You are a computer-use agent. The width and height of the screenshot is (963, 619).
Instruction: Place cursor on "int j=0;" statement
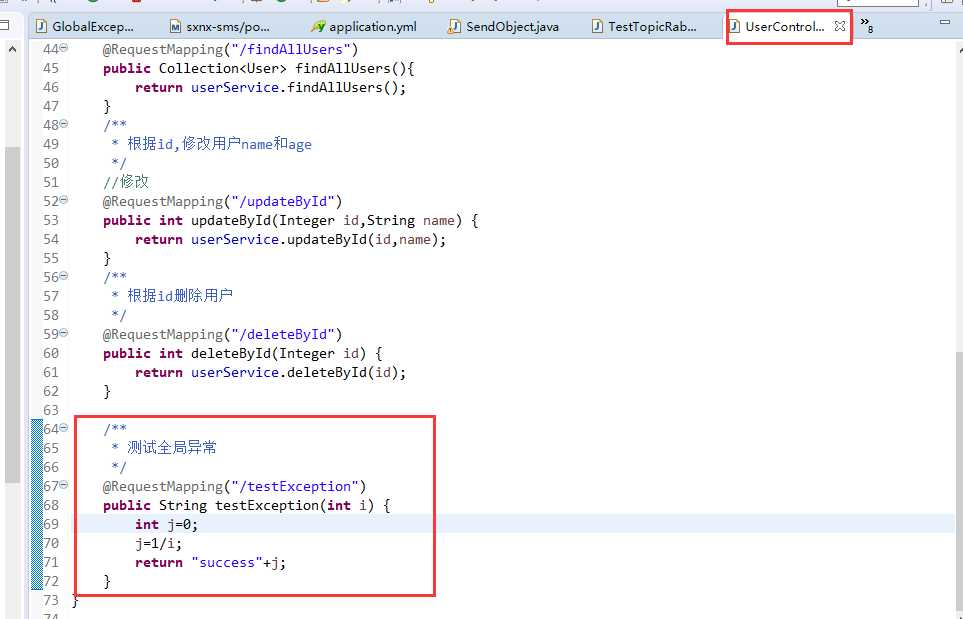click(166, 524)
